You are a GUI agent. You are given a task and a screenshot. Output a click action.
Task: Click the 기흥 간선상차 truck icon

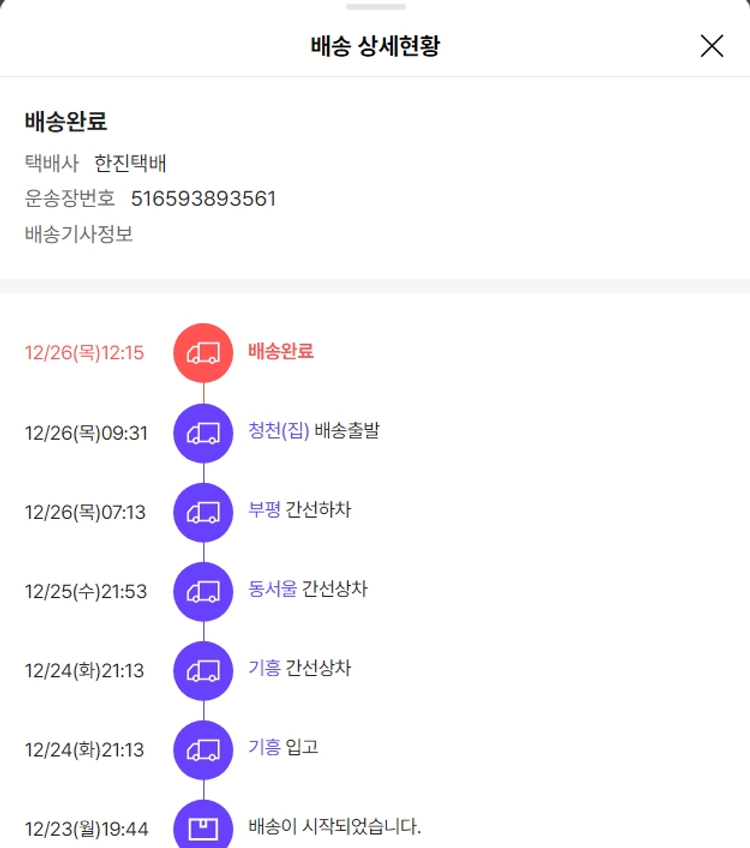point(203,670)
